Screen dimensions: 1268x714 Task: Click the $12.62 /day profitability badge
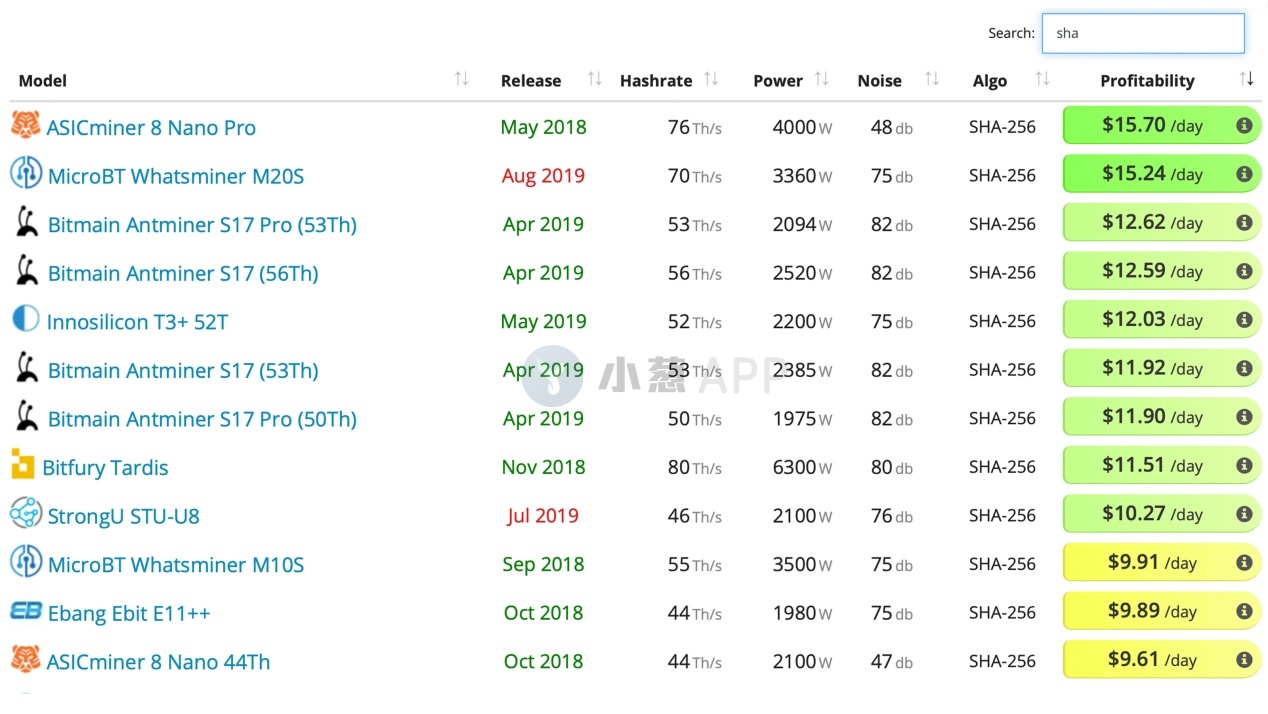pos(1162,223)
